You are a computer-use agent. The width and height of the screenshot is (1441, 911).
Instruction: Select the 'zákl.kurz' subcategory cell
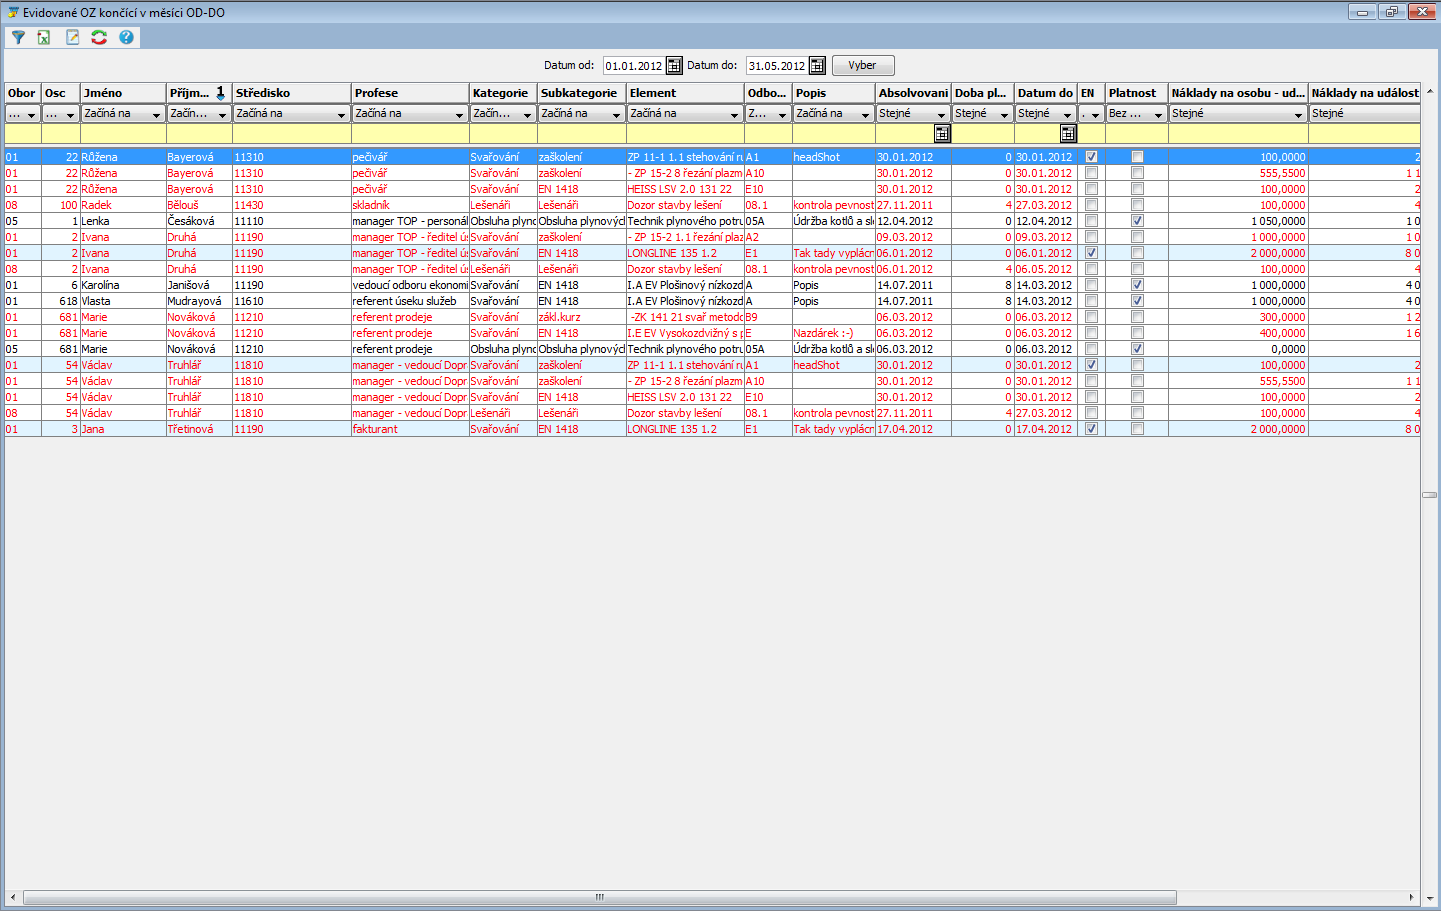click(x=582, y=317)
